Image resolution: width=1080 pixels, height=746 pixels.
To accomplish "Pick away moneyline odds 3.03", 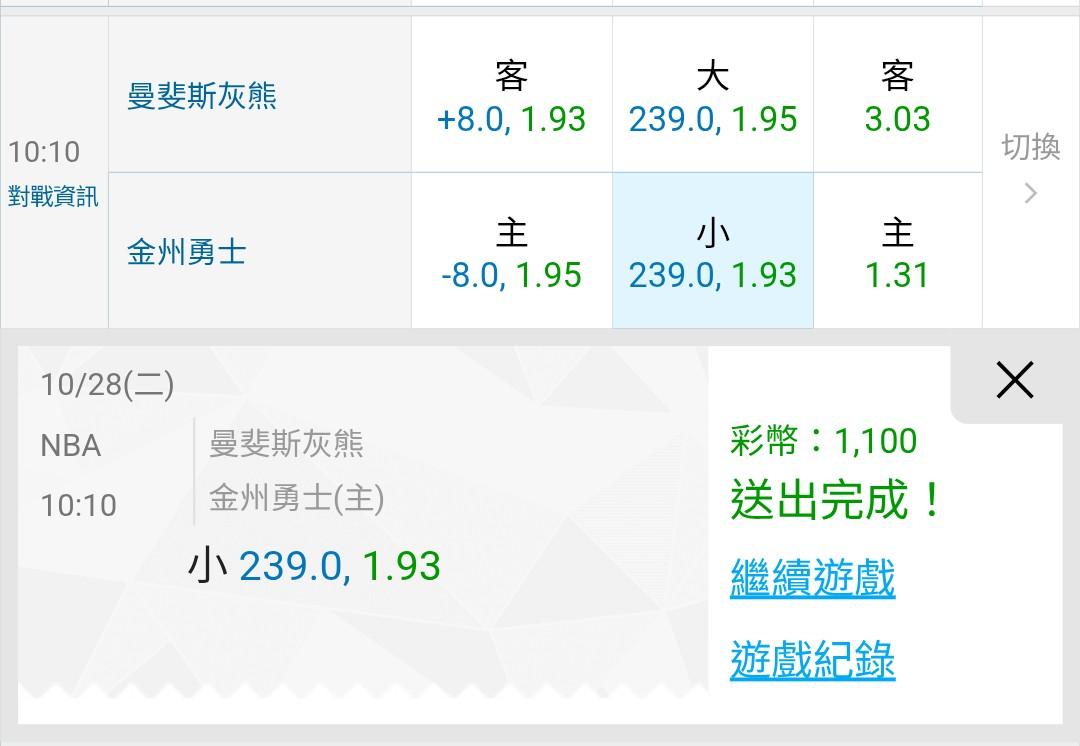I will coord(897,96).
